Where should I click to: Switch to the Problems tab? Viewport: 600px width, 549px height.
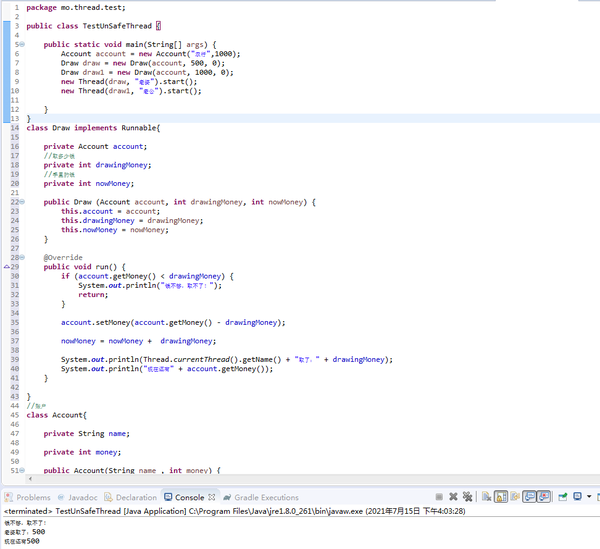pyautogui.click(x=28, y=497)
